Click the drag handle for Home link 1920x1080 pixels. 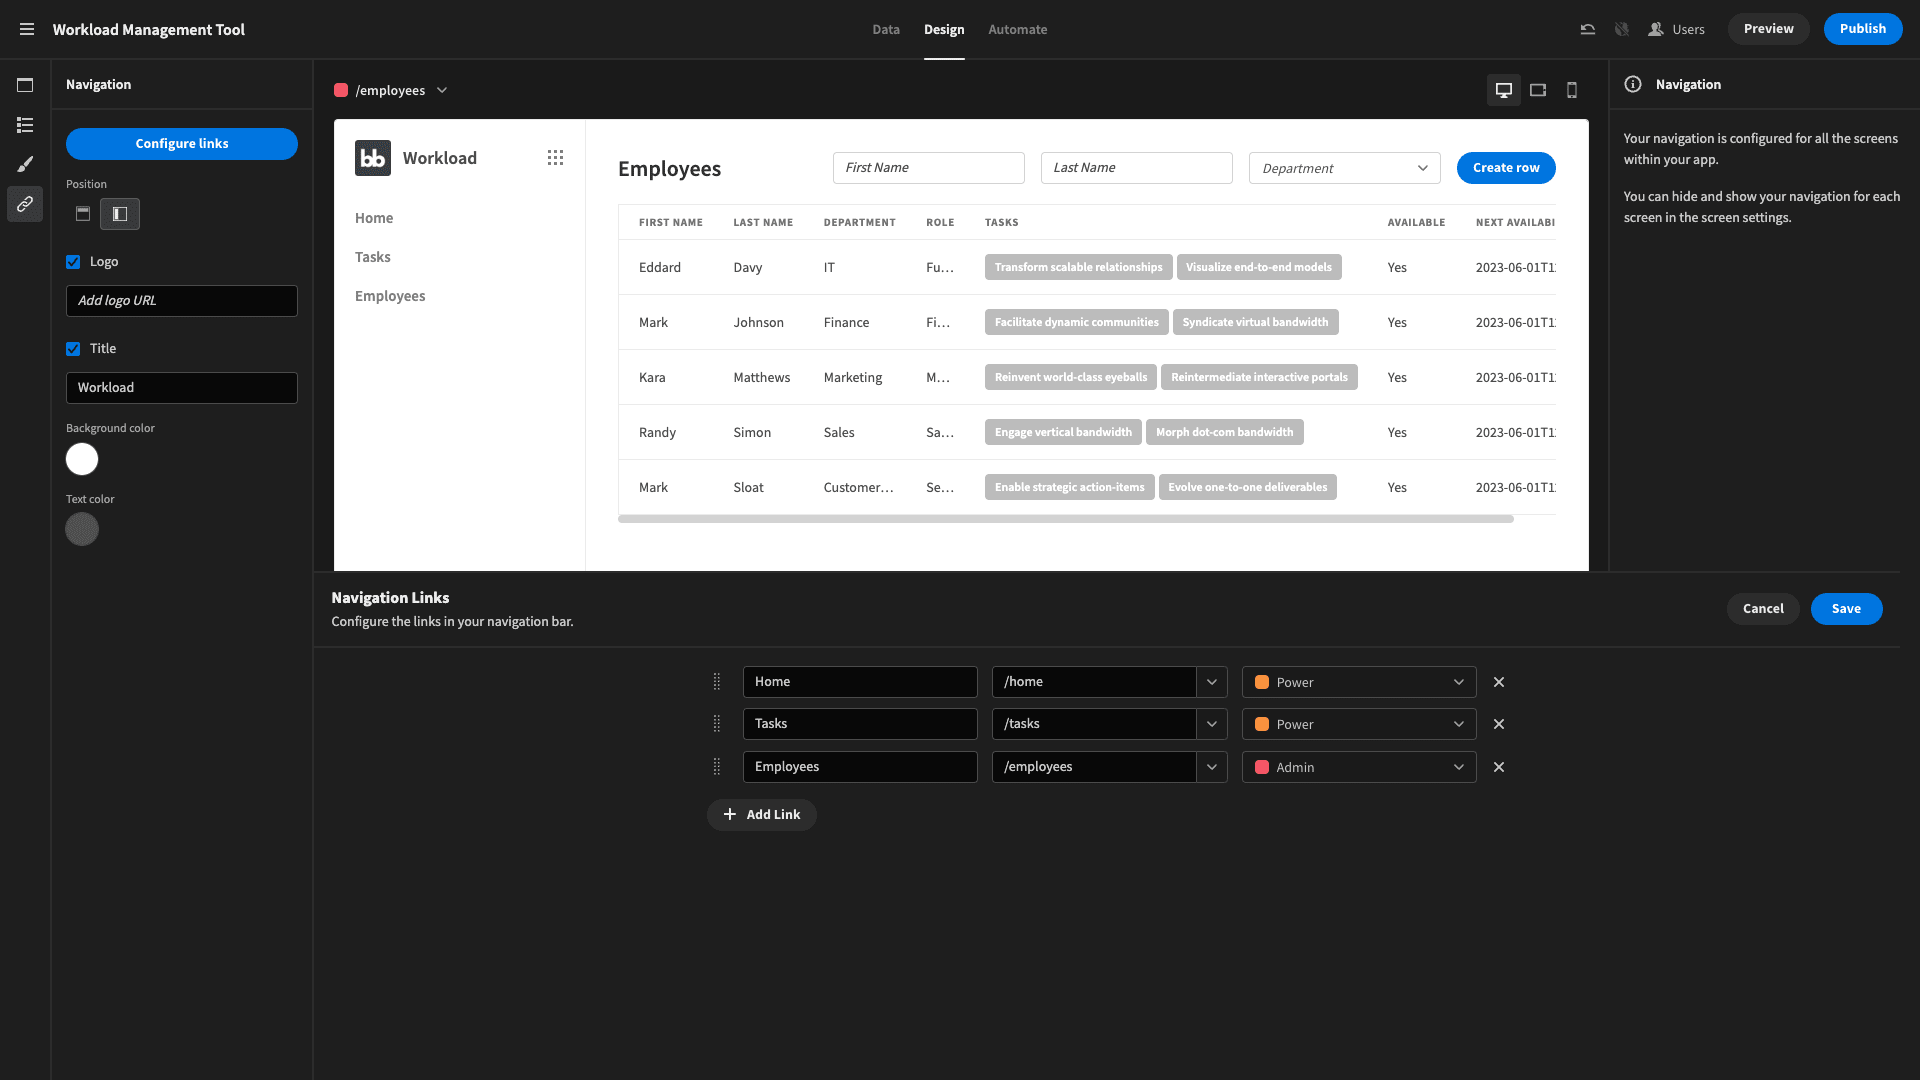716,682
